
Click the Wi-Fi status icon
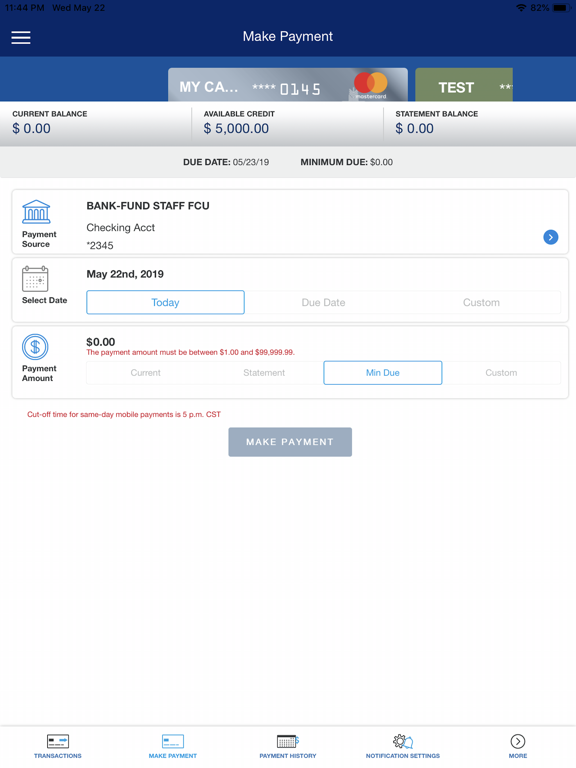[x=521, y=8]
